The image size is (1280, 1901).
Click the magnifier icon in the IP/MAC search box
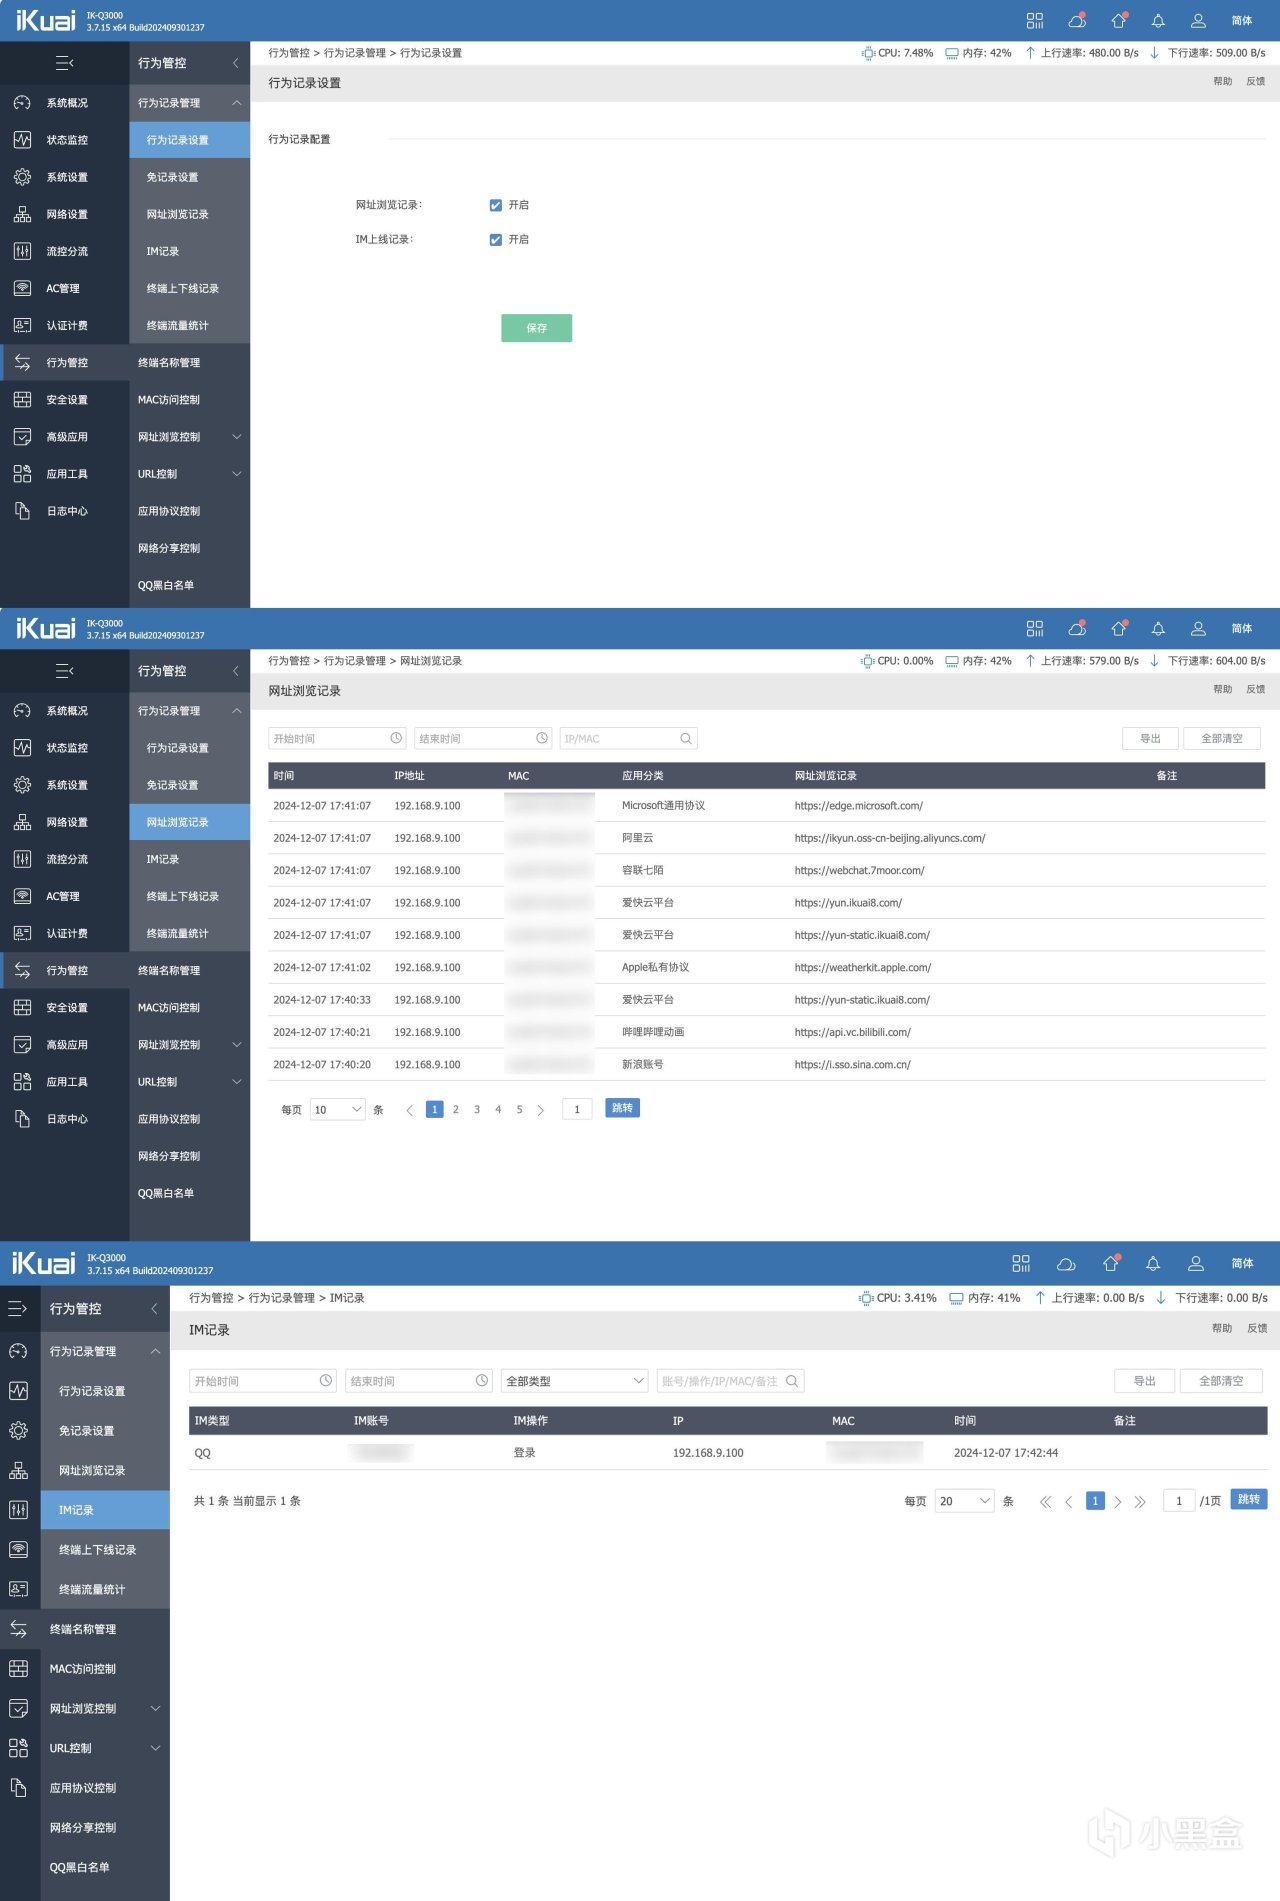click(686, 739)
